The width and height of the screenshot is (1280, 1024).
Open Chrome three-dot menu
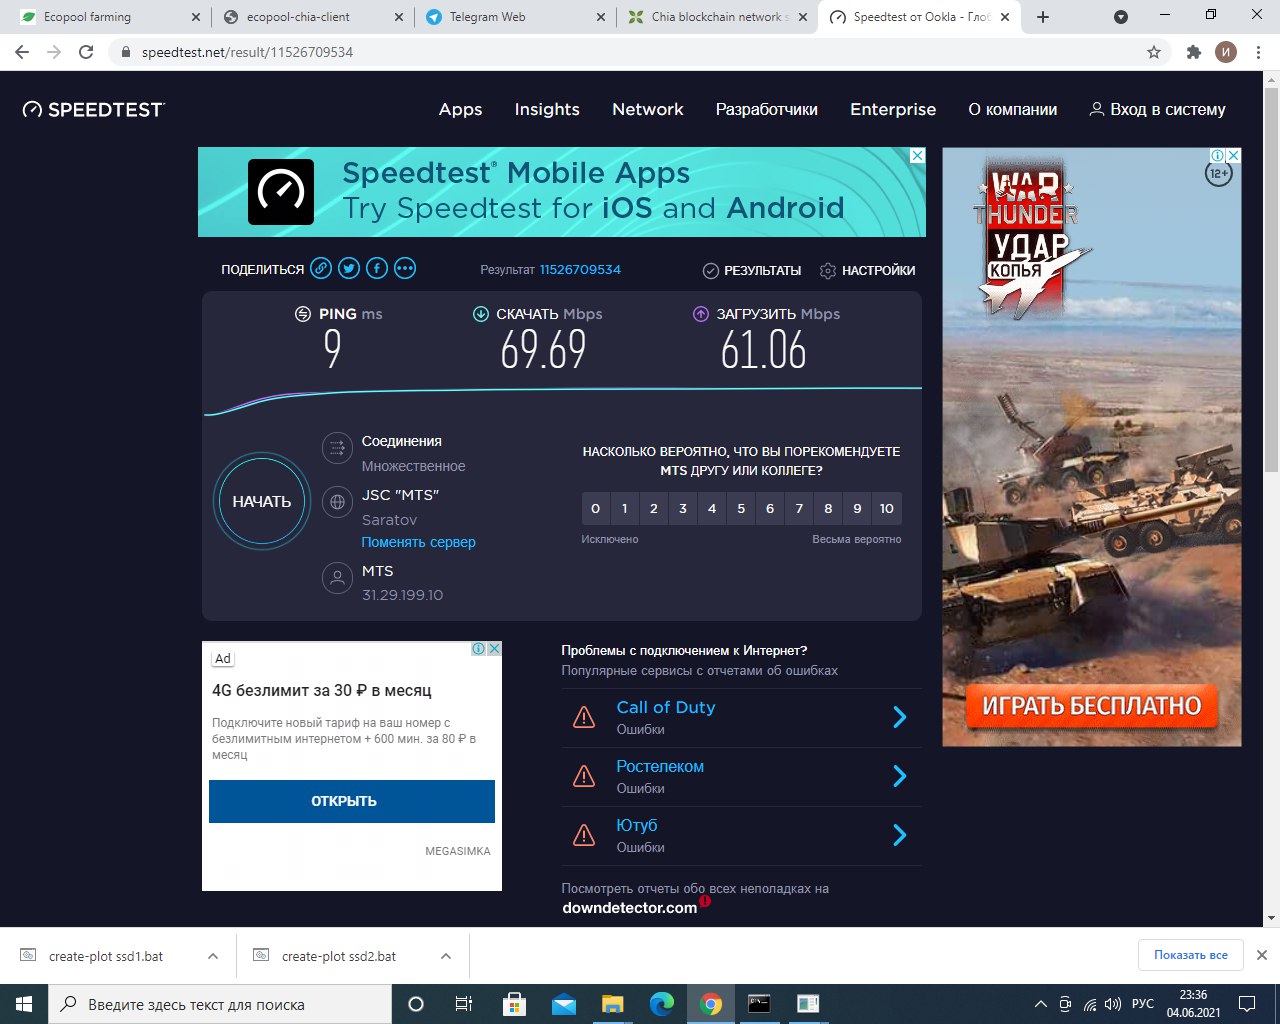point(1258,52)
